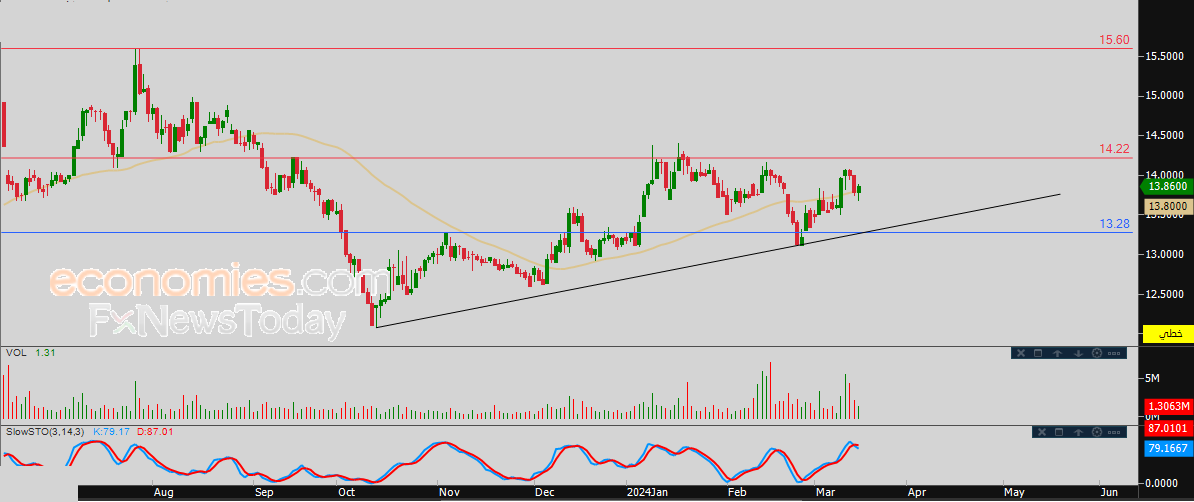Maximize the VOL indicator panel
The width and height of the screenshot is (1194, 502).
click(x=1038, y=353)
